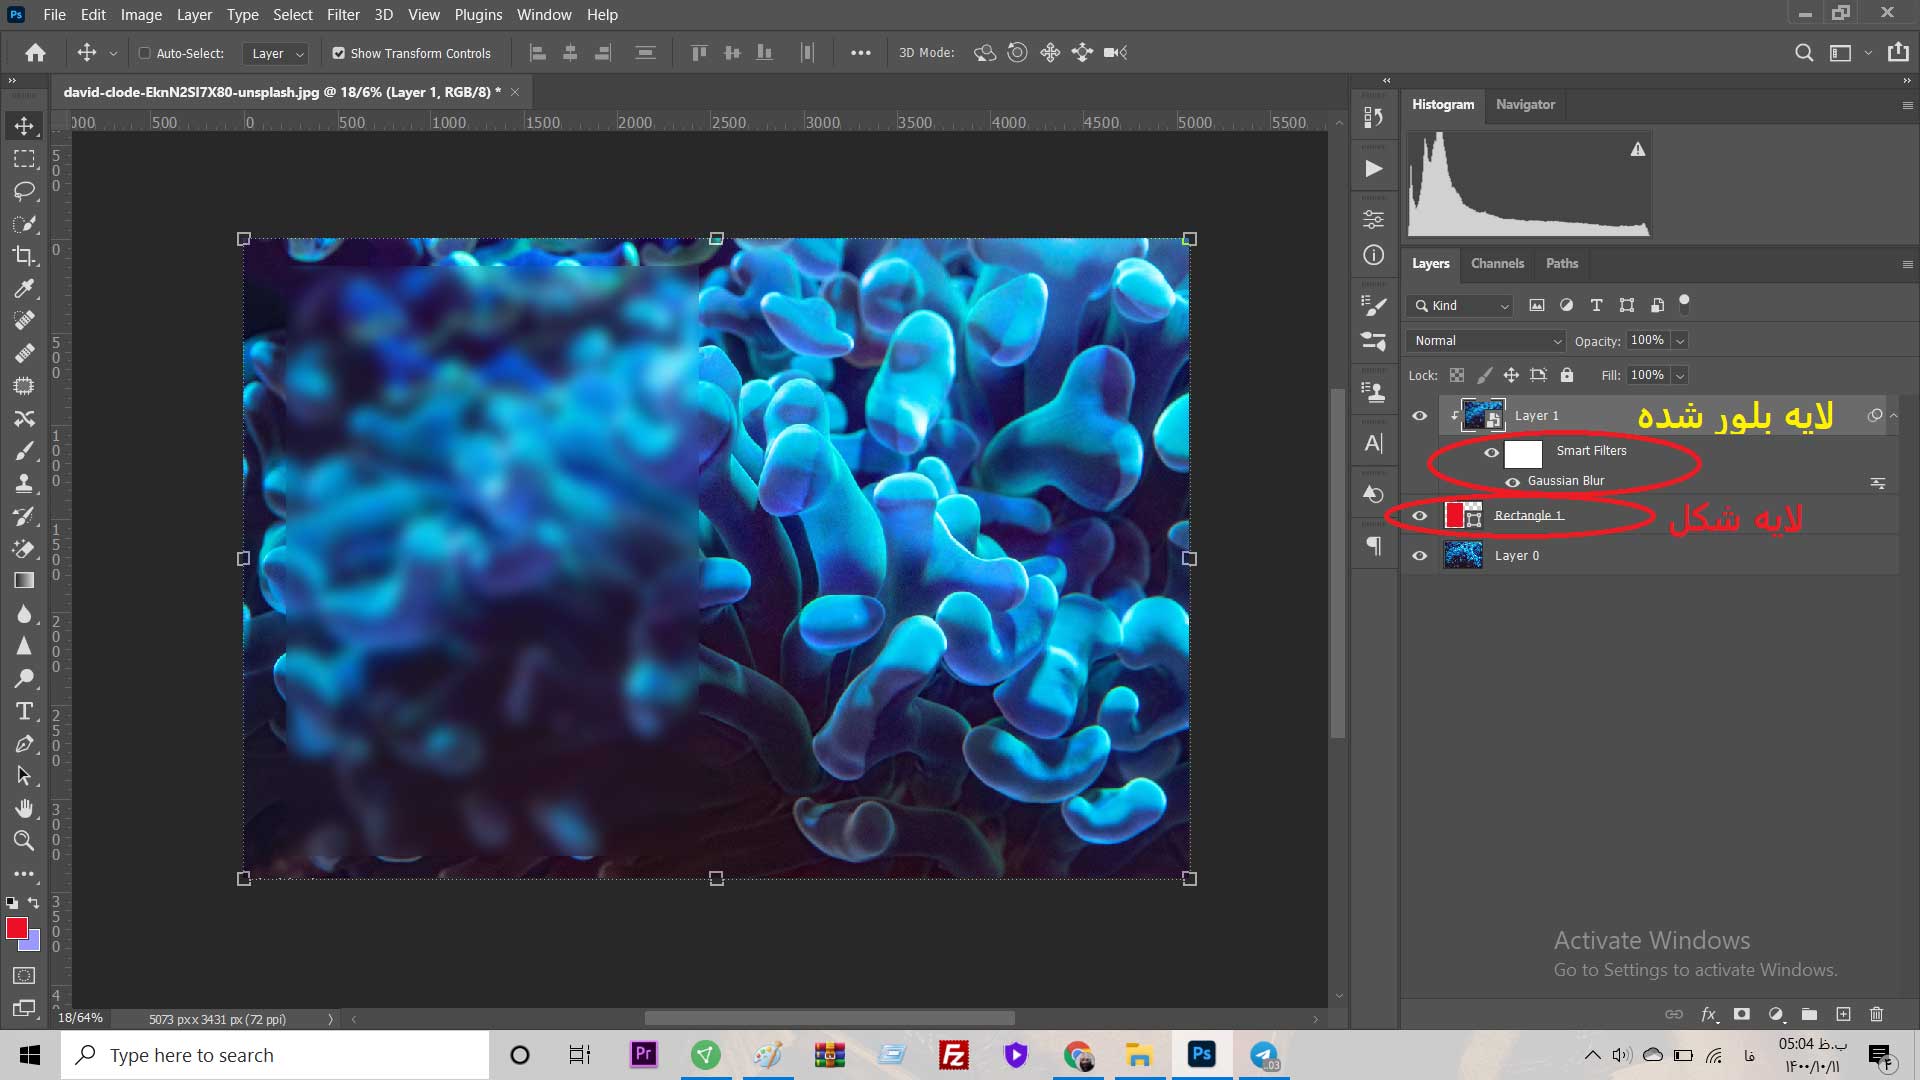Open the Select menu
This screenshot has height=1080, width=1920.
(x=292, y=14)
